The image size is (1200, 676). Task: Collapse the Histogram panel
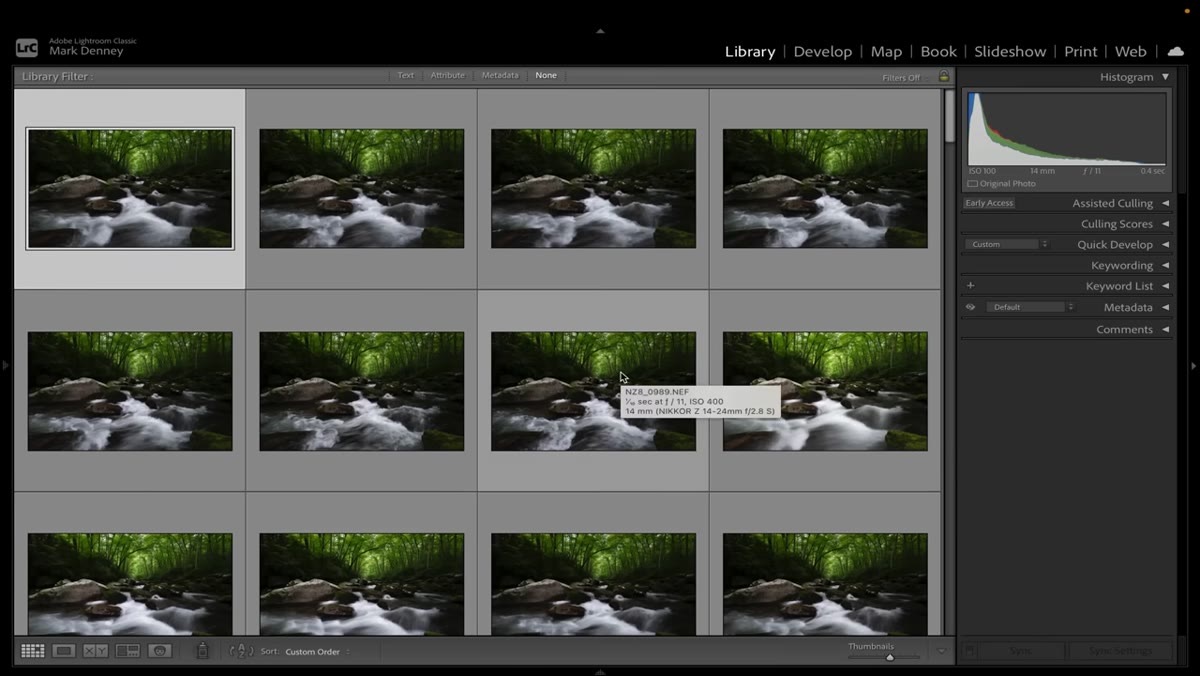coord(1165,77)
